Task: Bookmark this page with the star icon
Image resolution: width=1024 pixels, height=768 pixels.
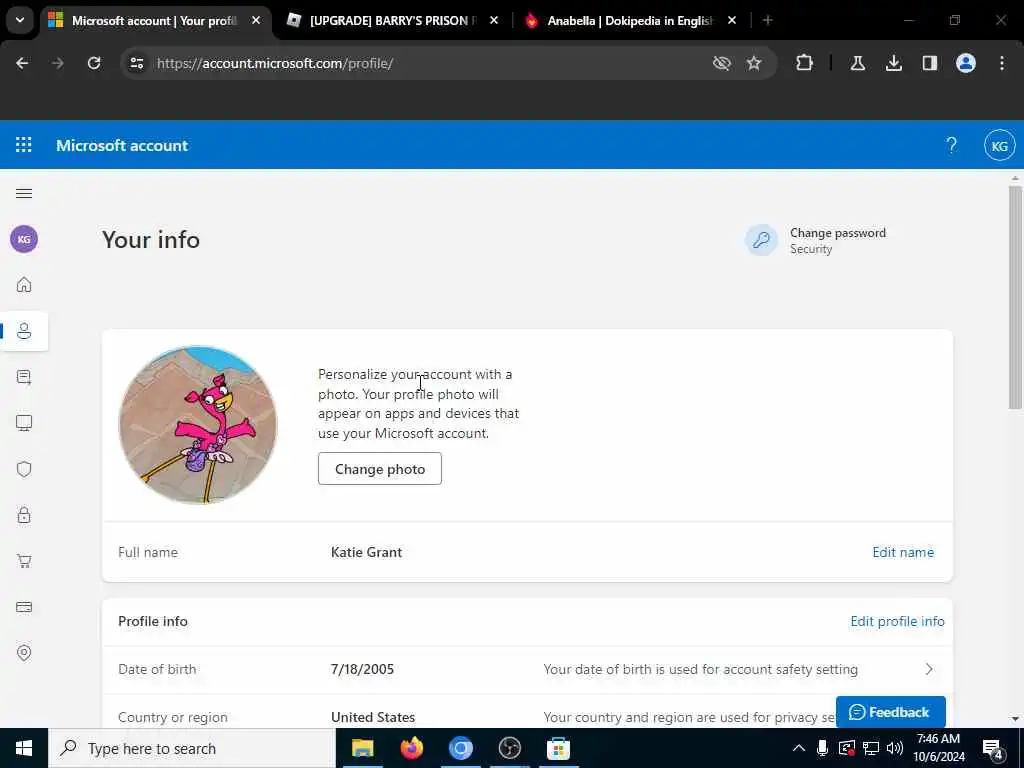Action: tap(754, 63)
